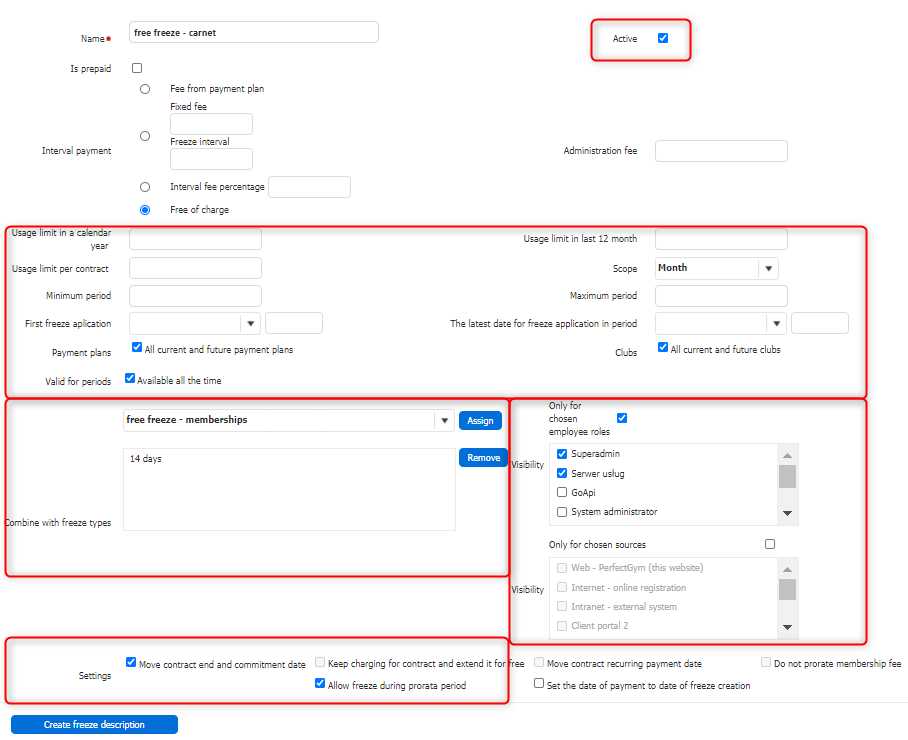Check the GoApi role checkbox
The width and height of the screenshot is (908, 740).
[562, 492]
